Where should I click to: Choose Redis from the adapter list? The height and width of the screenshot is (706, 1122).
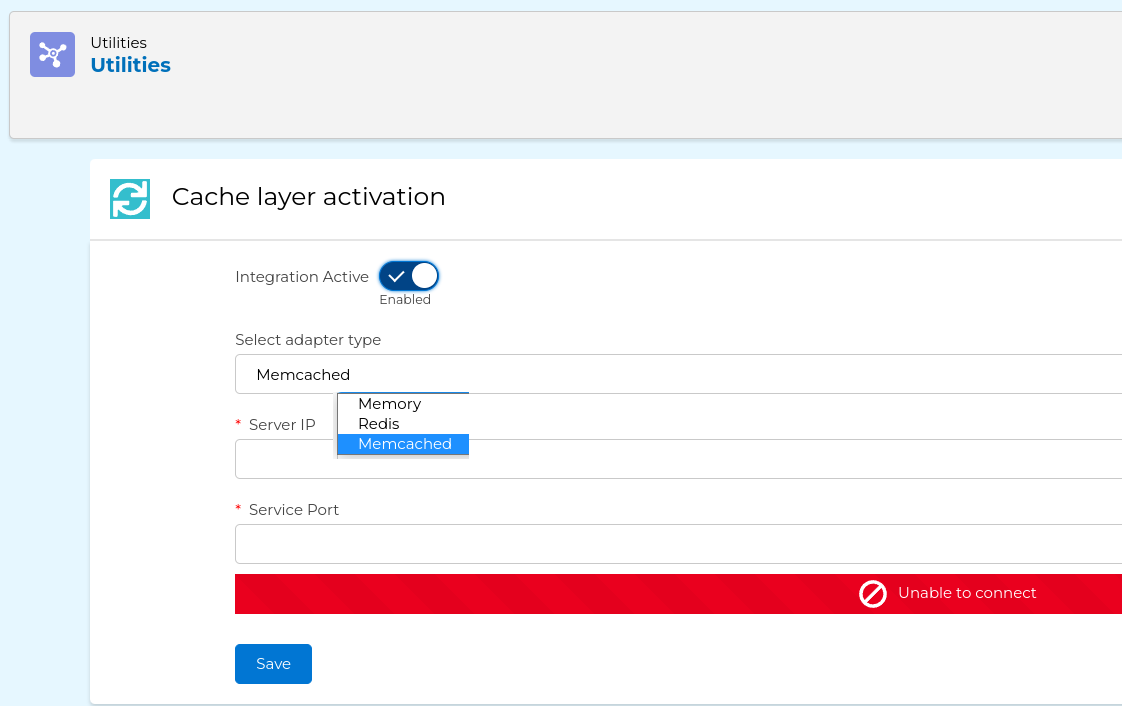[x=379, y=424]
